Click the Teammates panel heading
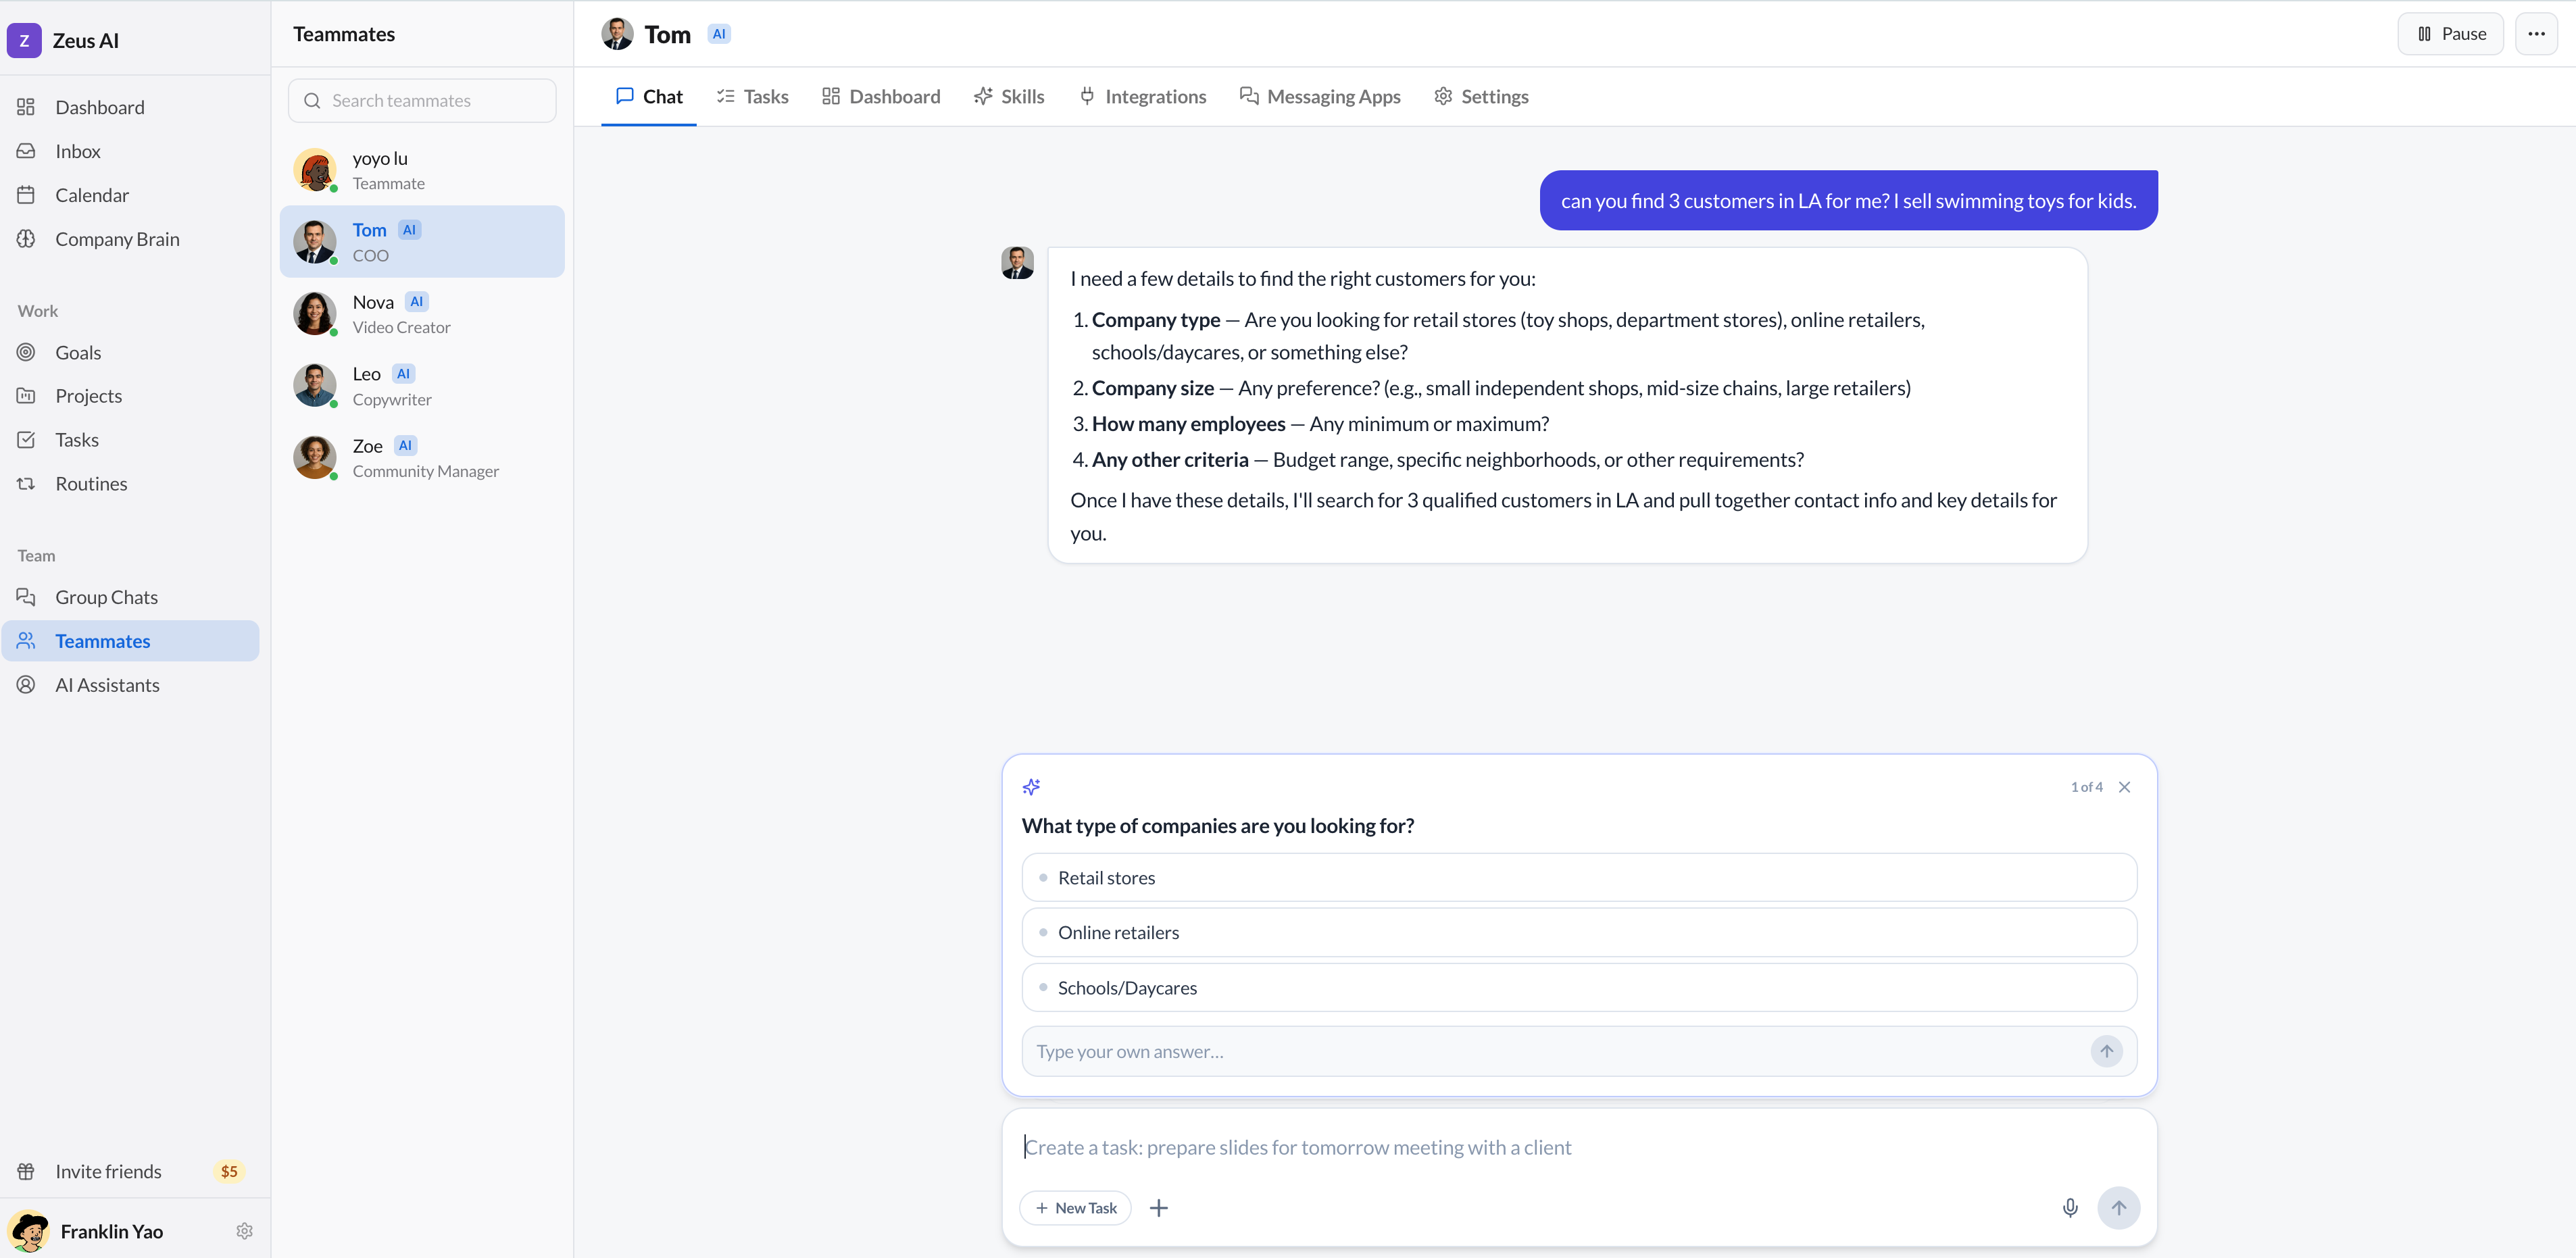Image resolution: width=2576 pixels, height=1258 pixels. coord(344,34)
